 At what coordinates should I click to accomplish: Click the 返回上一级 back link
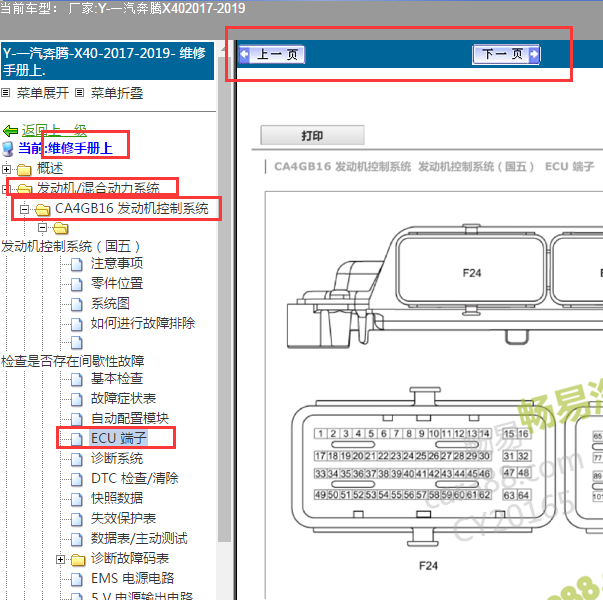[x=54, y=130]
